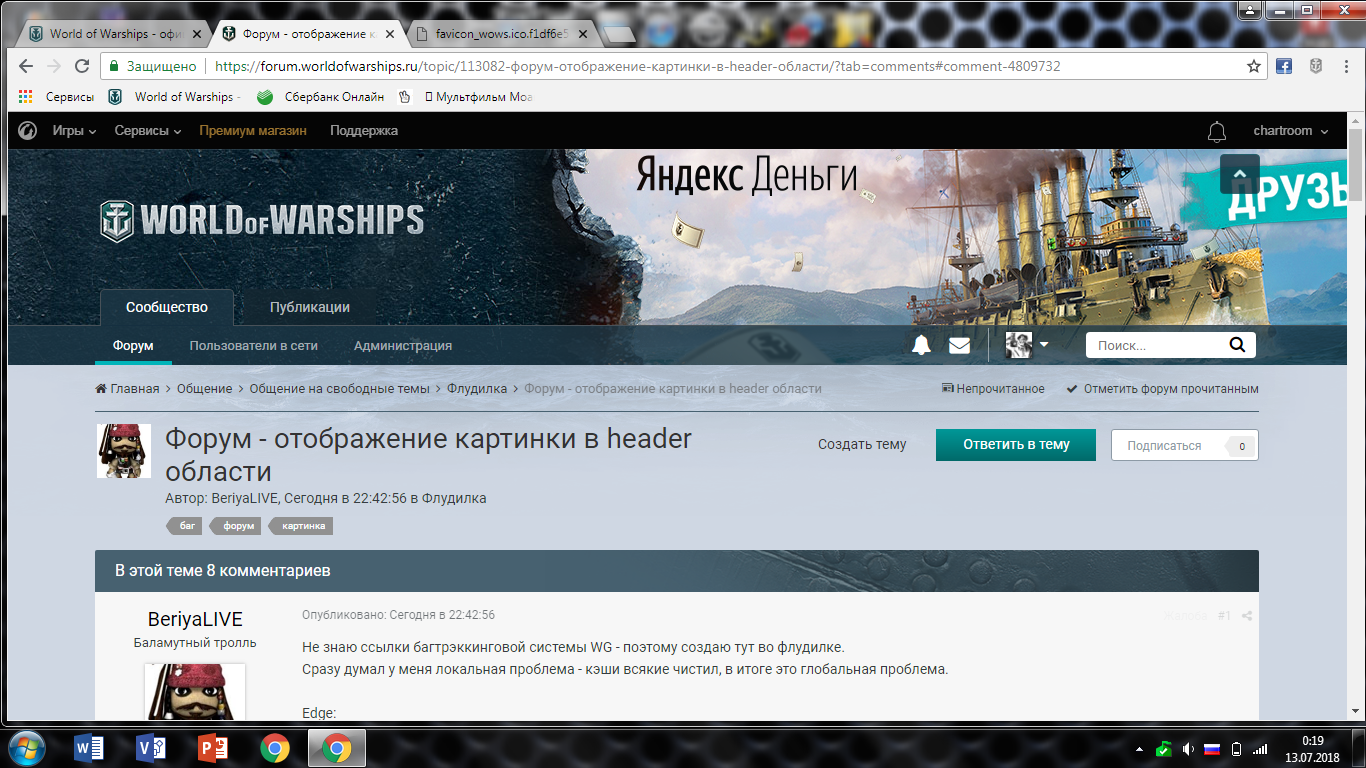Click the browser forward arrow
This screenshot has width=1366, height=768.
tap(54, 66)
